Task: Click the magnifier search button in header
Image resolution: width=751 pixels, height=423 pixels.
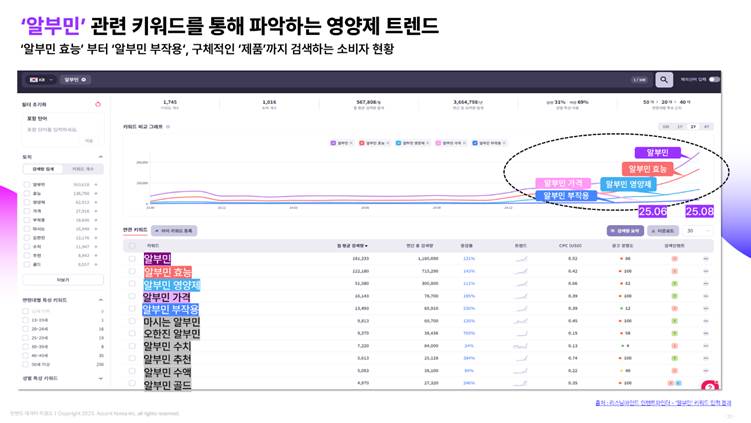Action: click(664, 80)
